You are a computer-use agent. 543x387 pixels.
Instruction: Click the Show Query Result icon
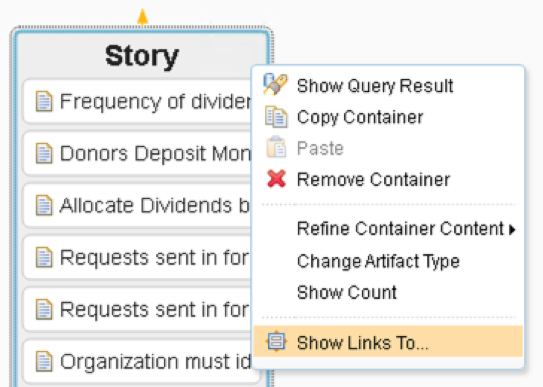275,84
